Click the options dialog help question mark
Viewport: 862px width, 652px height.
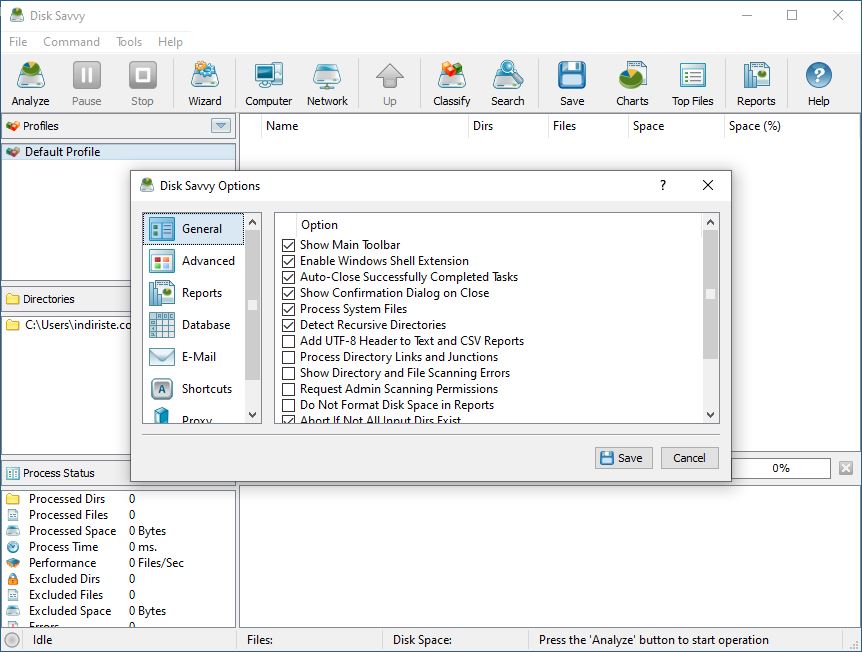[663, 185]
